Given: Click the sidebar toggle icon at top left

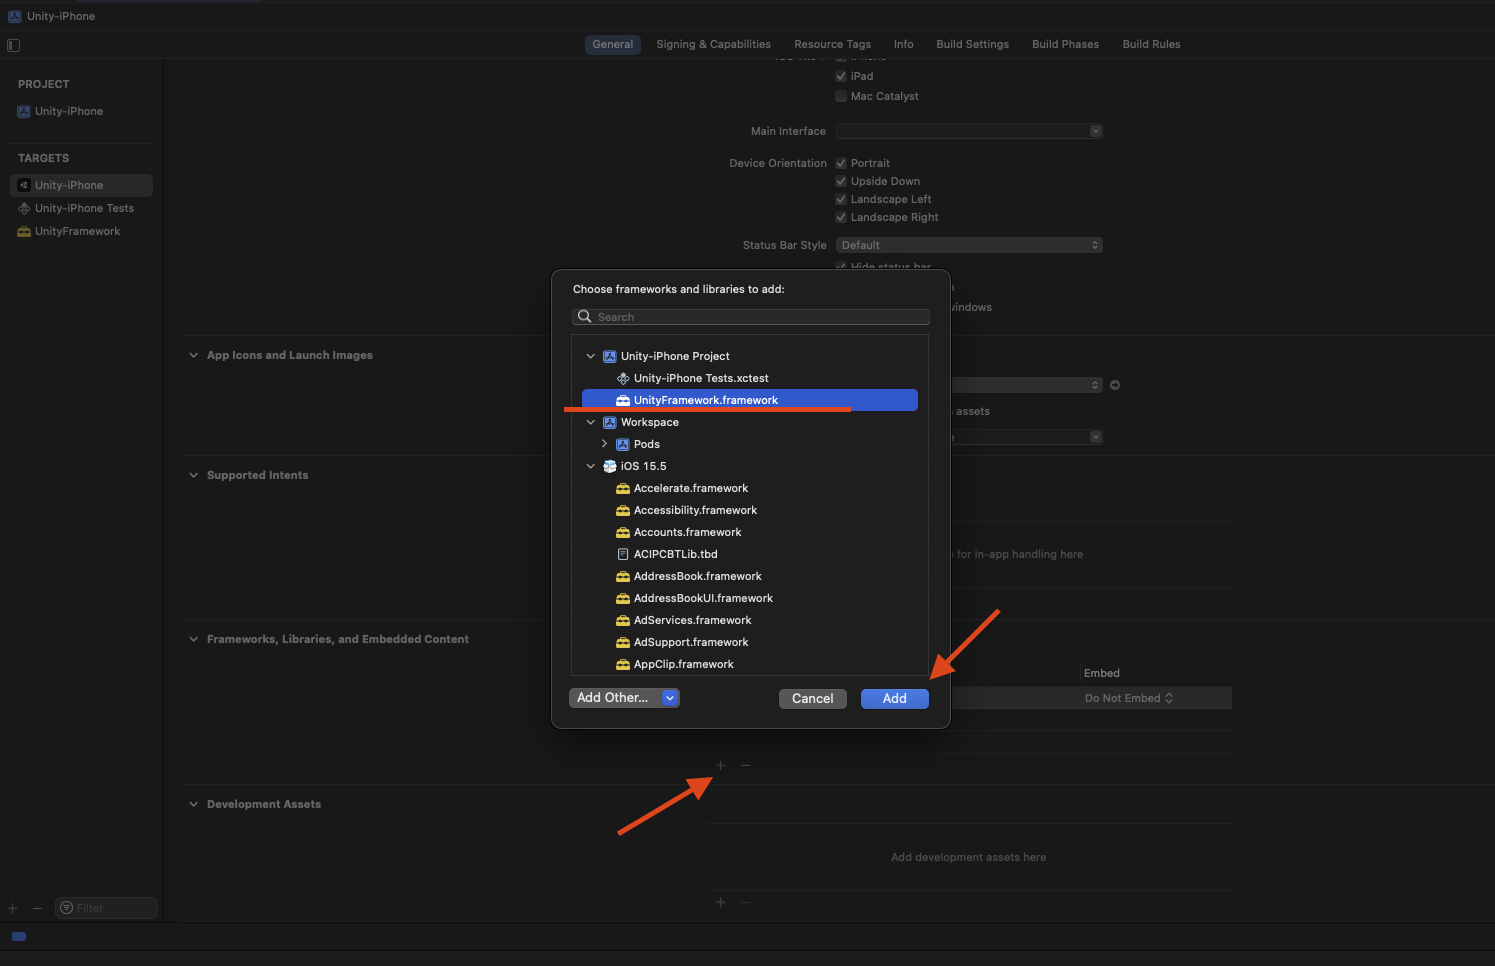Looking at the screenshot, I should [13, 45].
